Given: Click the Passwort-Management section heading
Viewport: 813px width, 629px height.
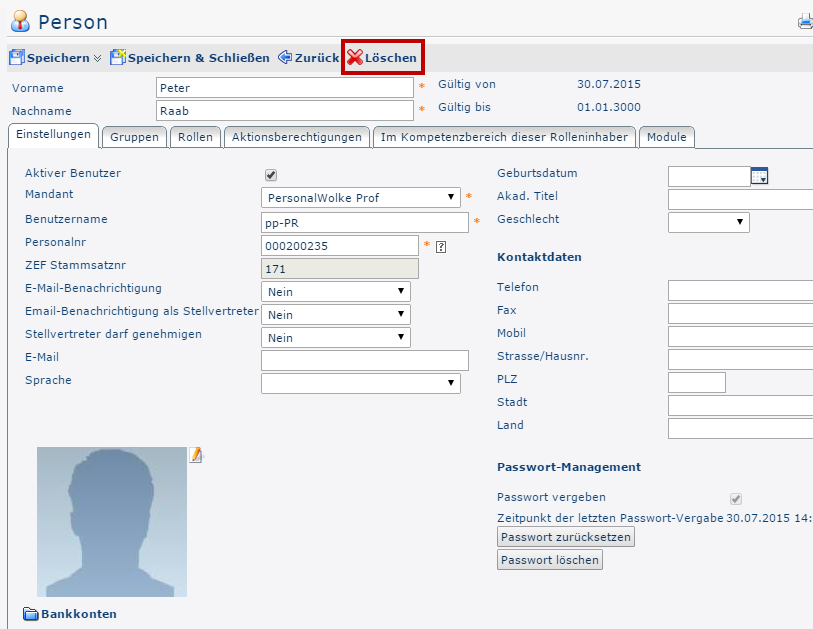Looking at the screenshot, I should pos(569,467).
